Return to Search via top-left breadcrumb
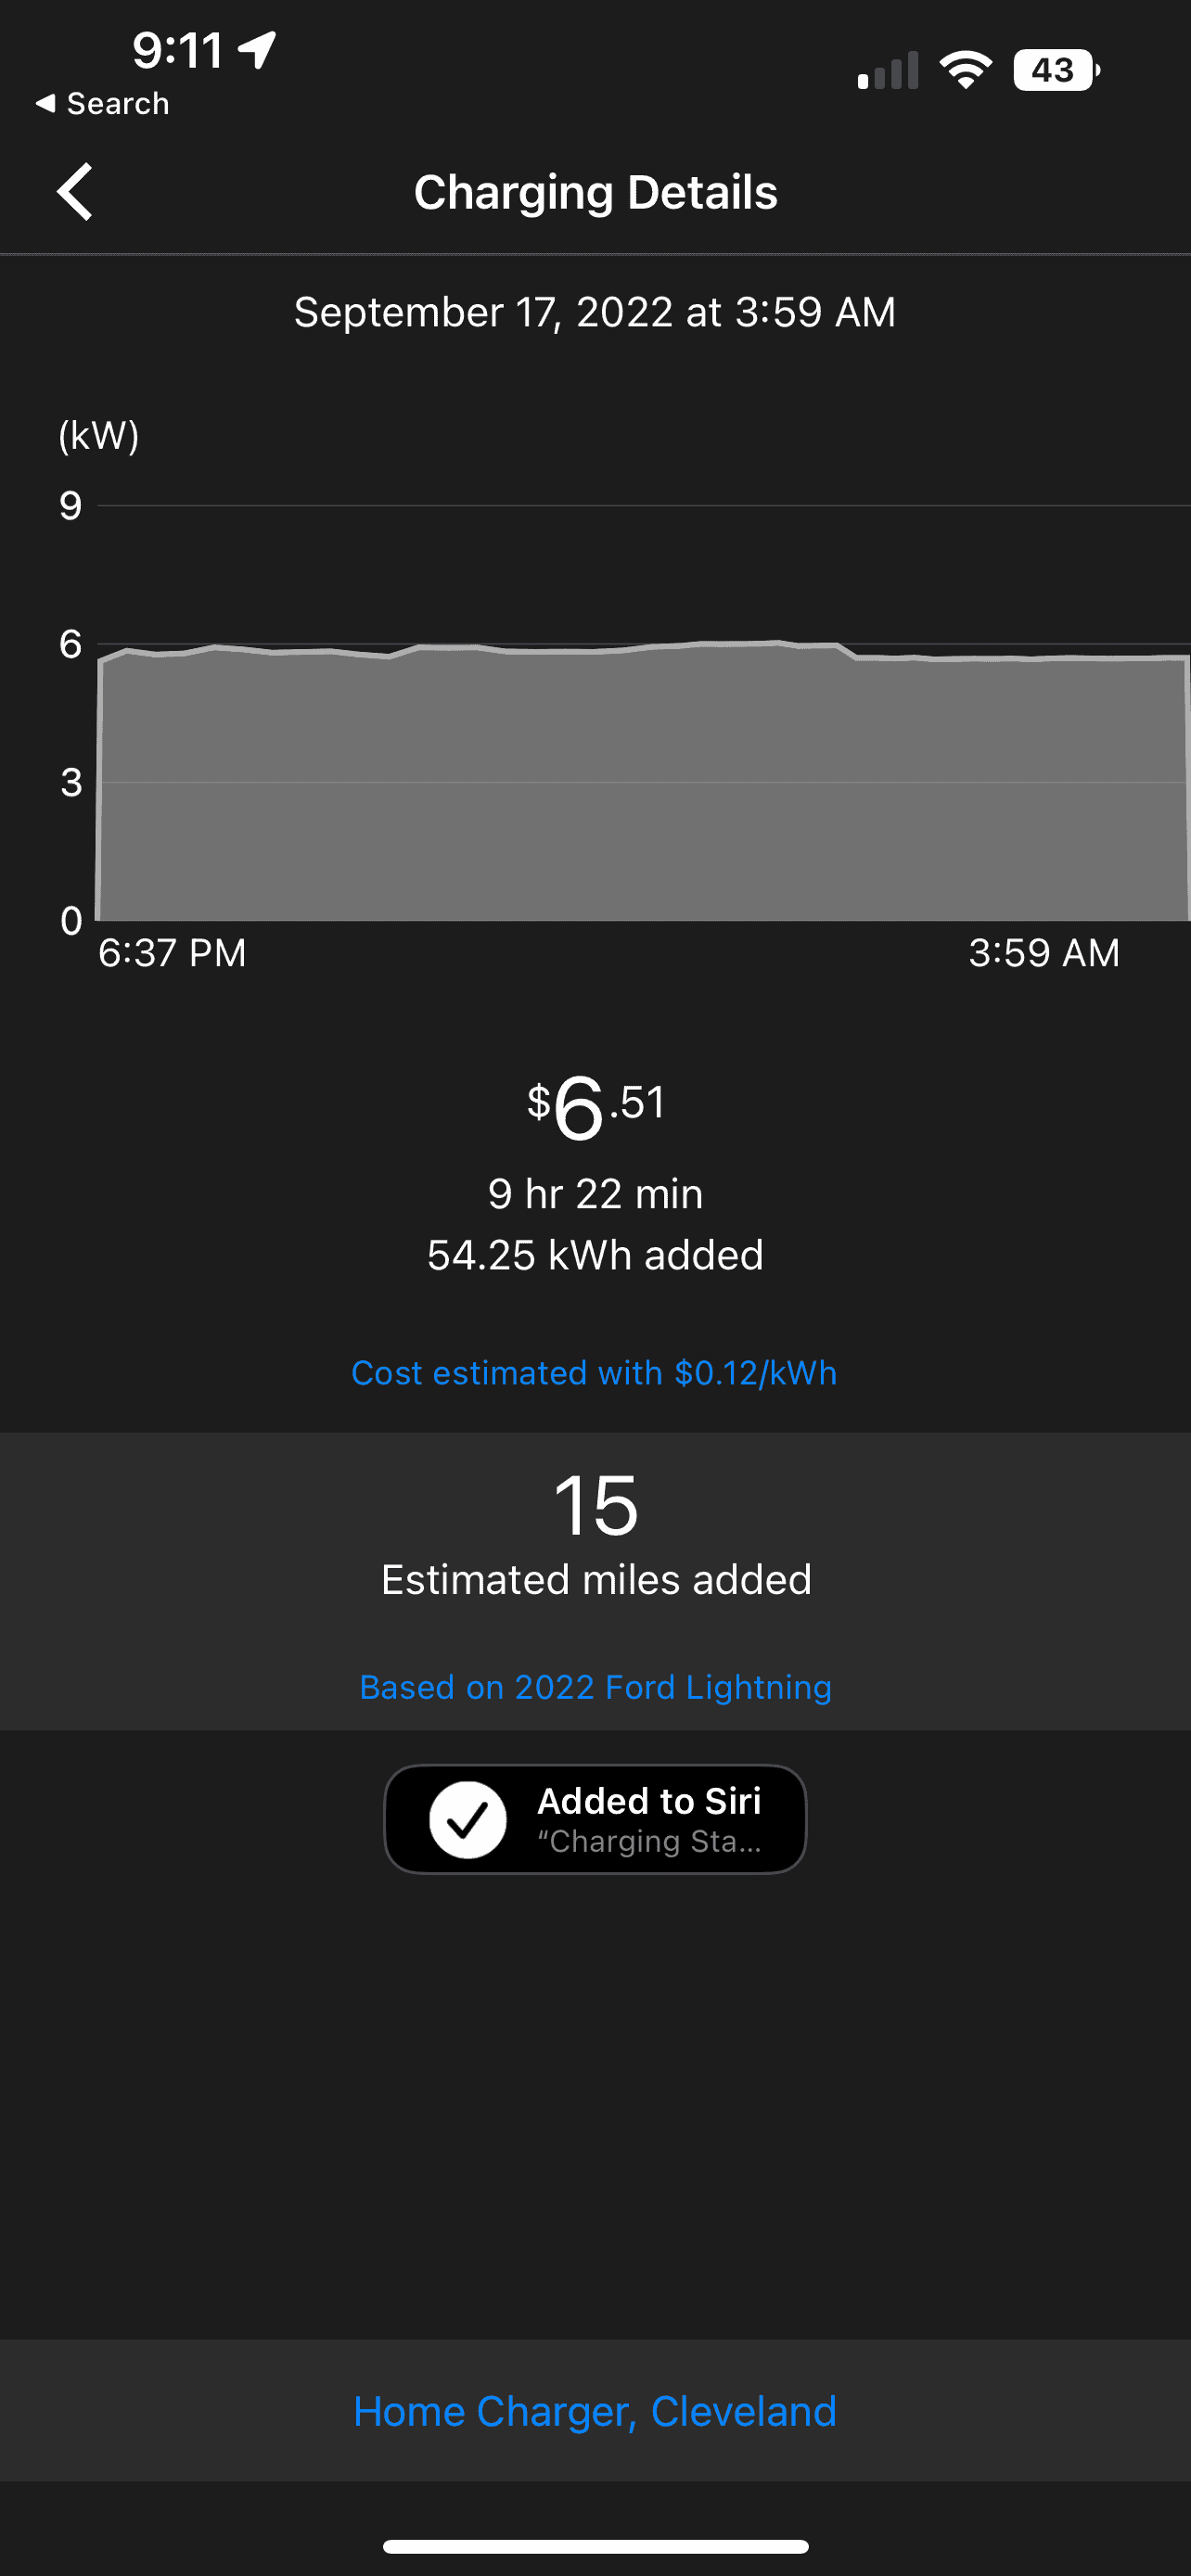Screen dimensions: 1191x2576 point(103,103)
